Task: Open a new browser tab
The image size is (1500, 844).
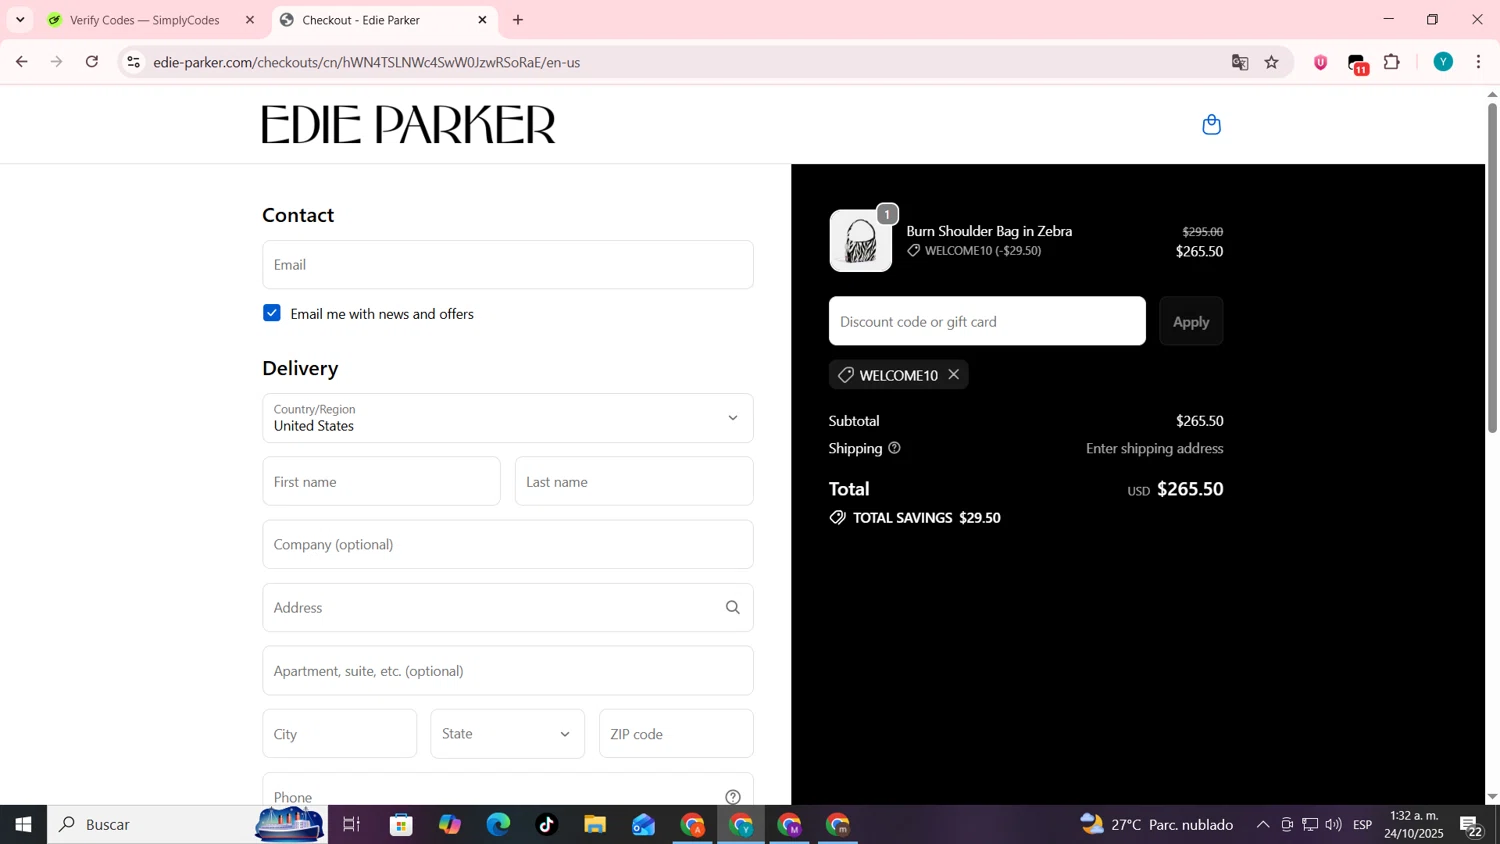Action: click(518, 20)
